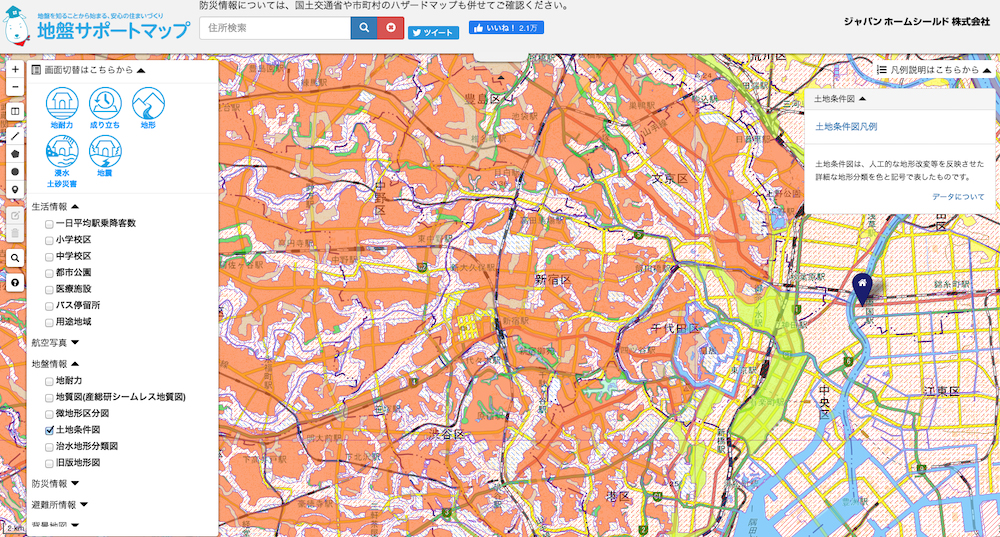Screen dimensions: 1000x537
Task: Zoom in the map with the plus button
Action: pyautogui.click(x=15, y=70)
